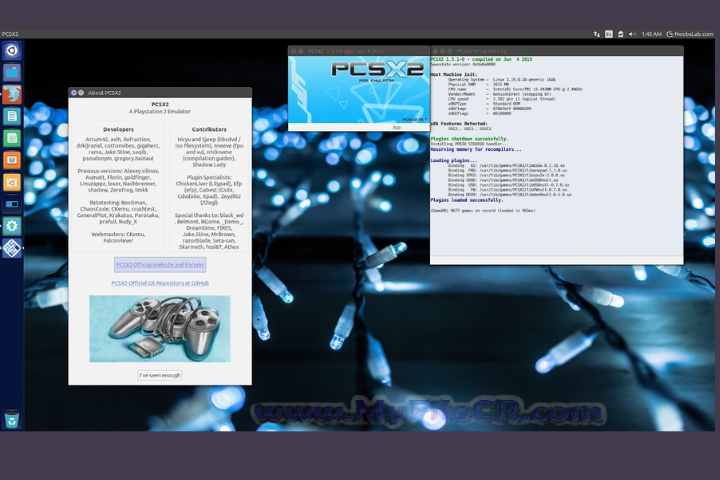Focus the About PCSX2 title bar

(160, 92)
